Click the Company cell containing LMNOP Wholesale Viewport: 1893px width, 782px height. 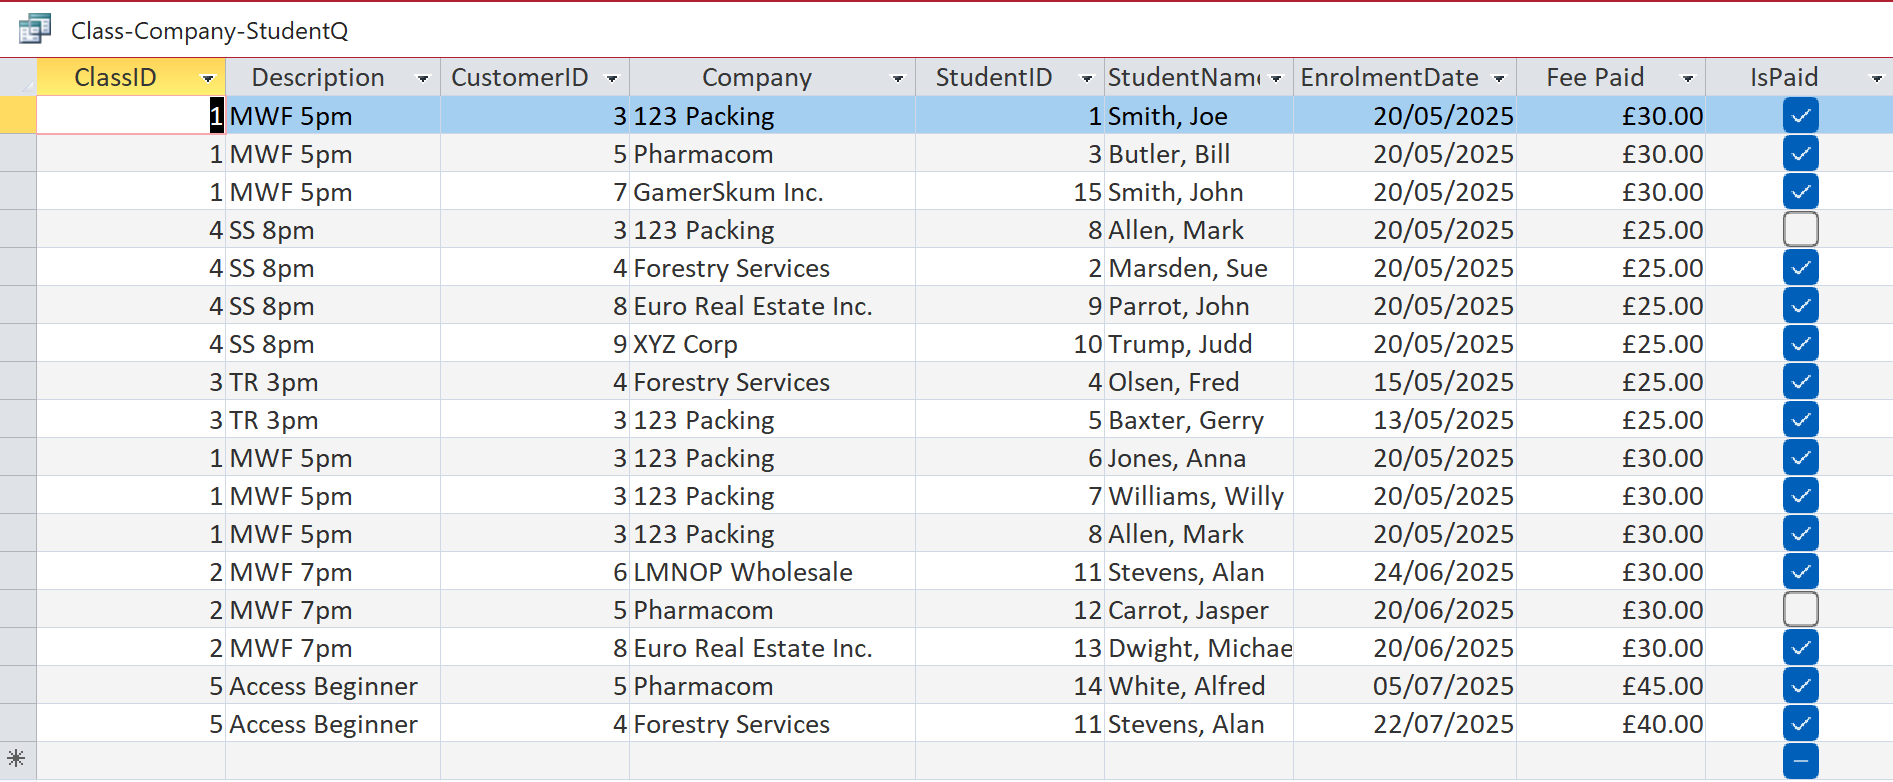(743, 572)
